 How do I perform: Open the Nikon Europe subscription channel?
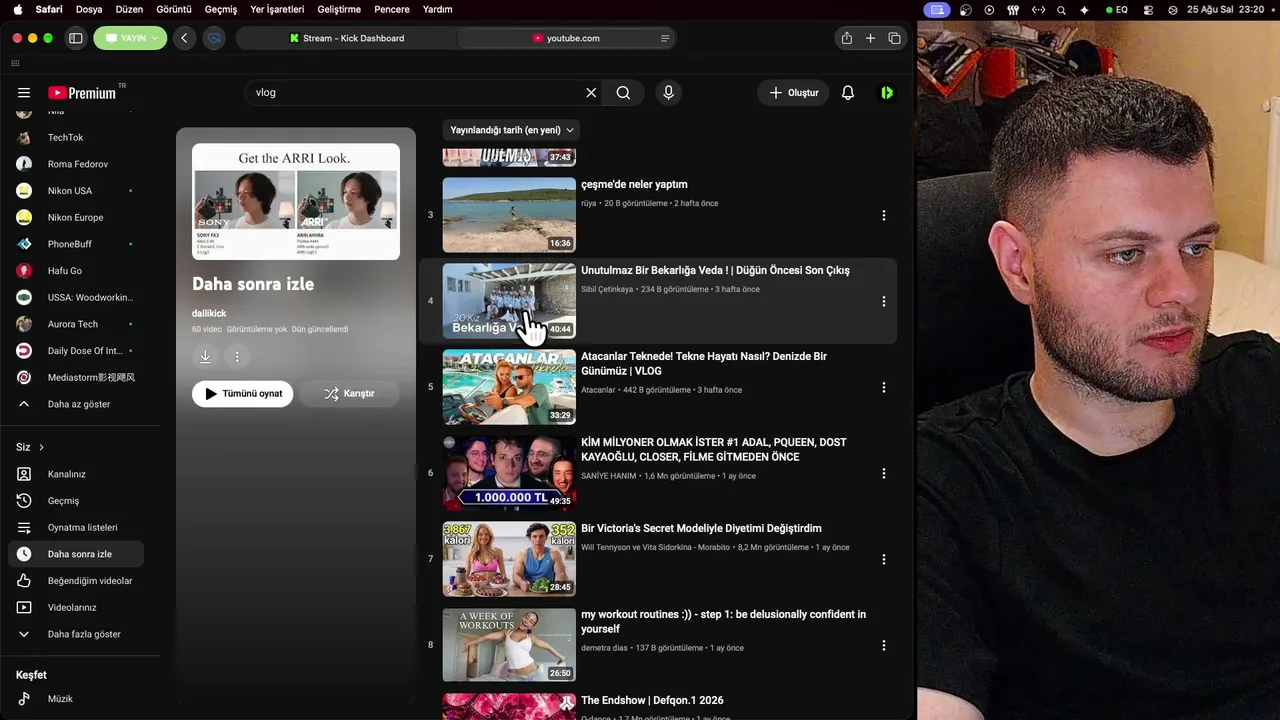76,217
